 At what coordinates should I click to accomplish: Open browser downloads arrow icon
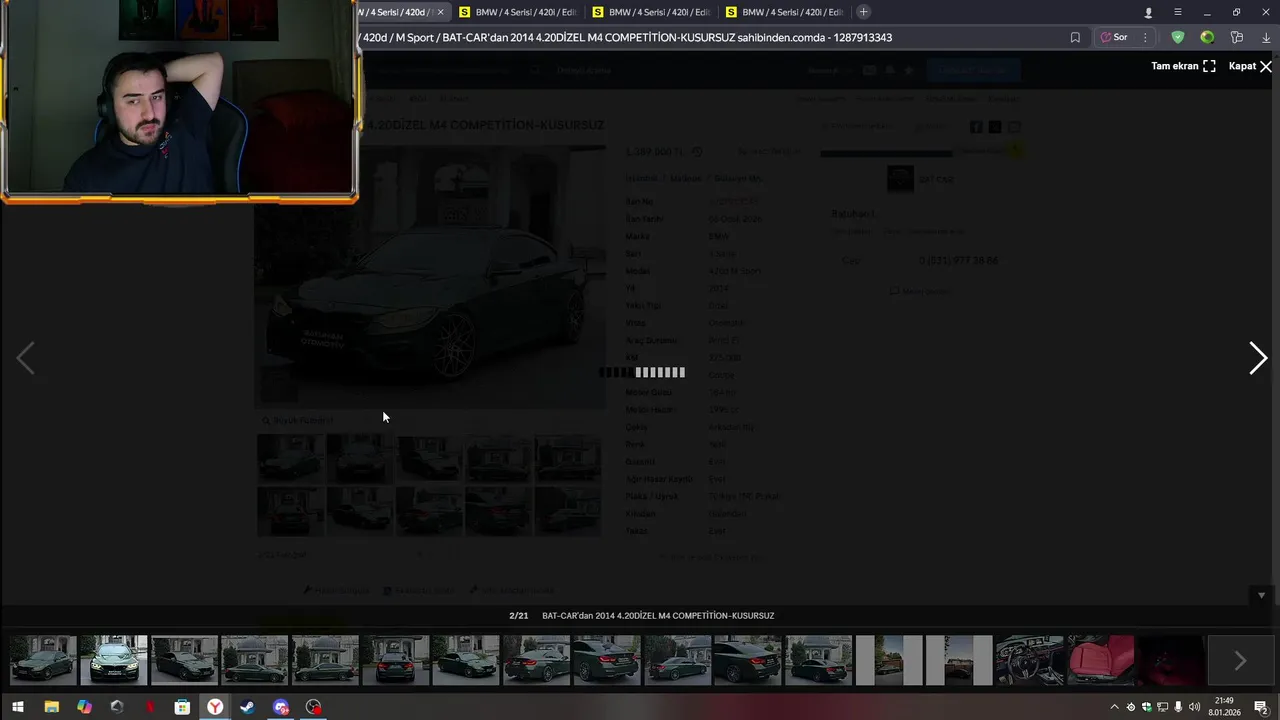click(x=1266, y=37)
